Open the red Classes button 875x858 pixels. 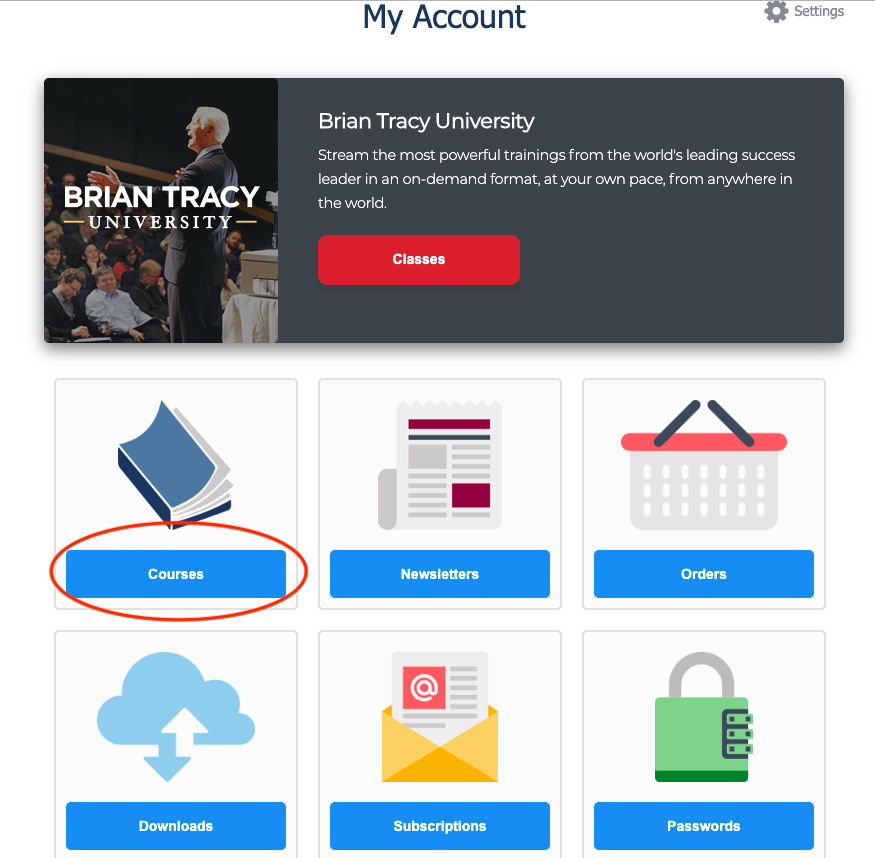click(419, 259)
